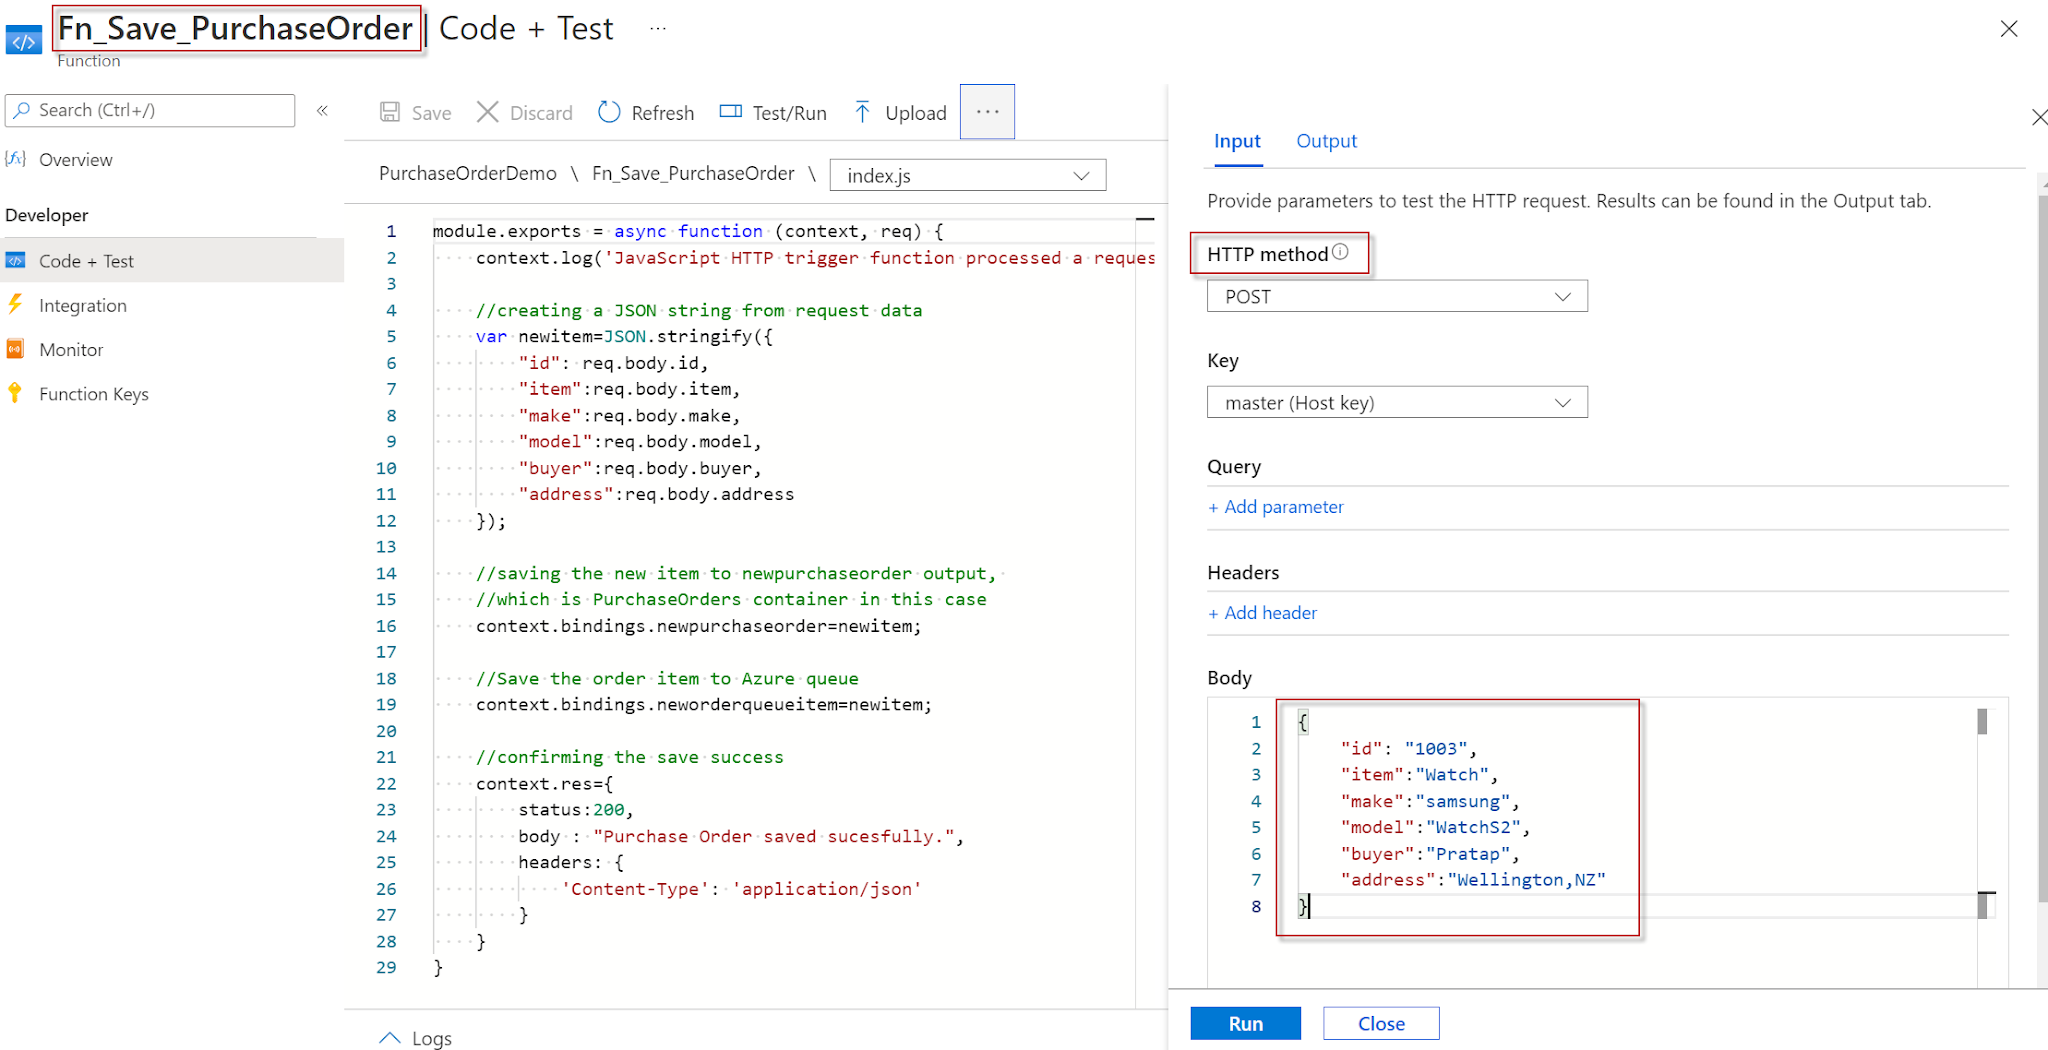Click the HTTP method info icon
Screen dimensions: 2048x1050
(x=1341, y=252)
